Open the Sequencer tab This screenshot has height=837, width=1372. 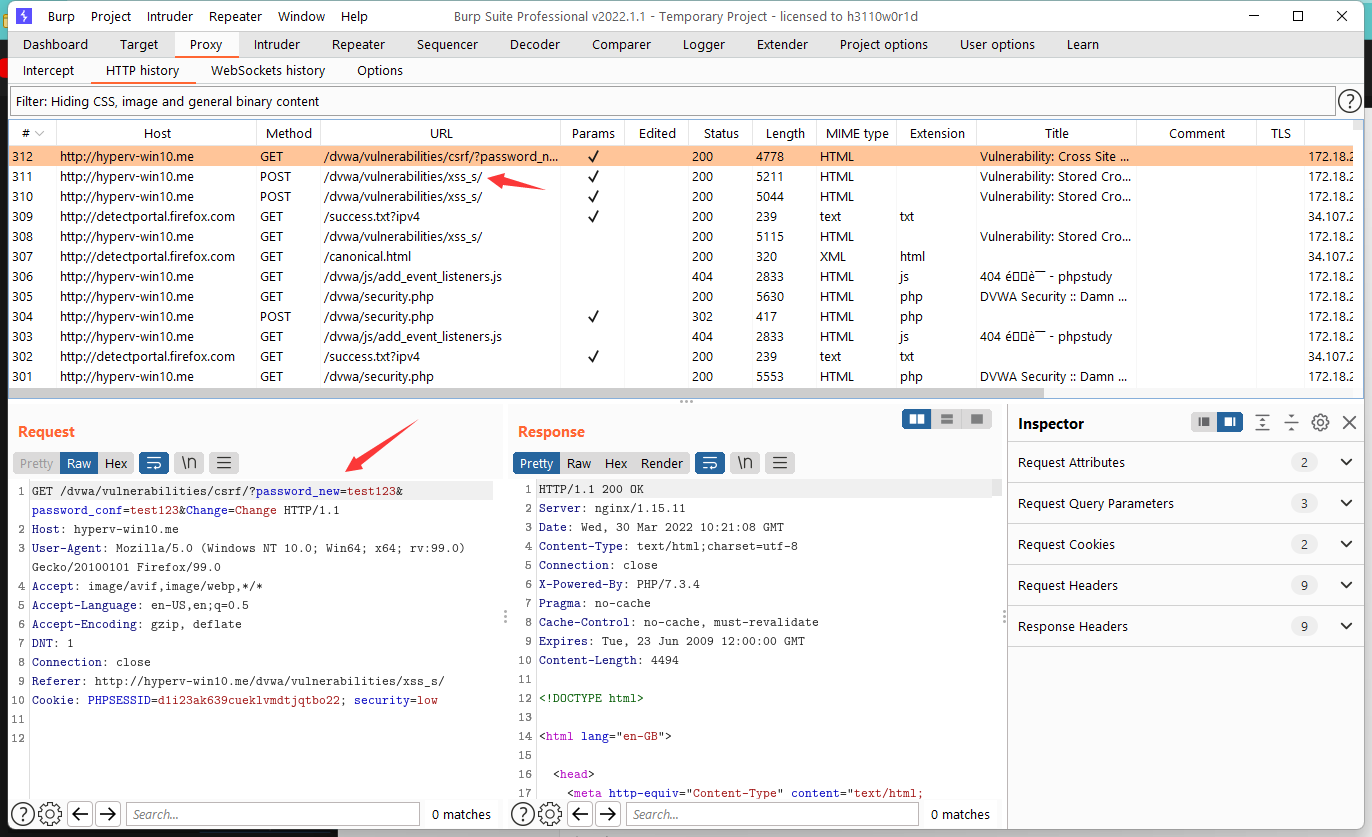click(447, 44)
